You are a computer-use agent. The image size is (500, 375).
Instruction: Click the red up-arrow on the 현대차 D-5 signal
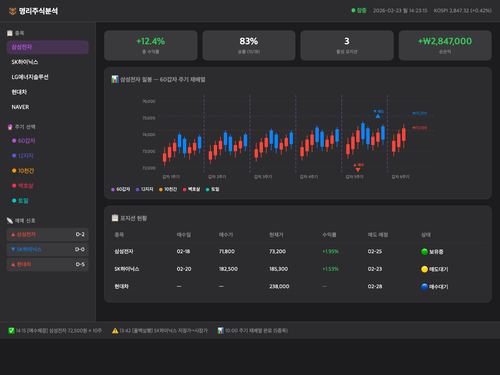(x=13, y=264)
